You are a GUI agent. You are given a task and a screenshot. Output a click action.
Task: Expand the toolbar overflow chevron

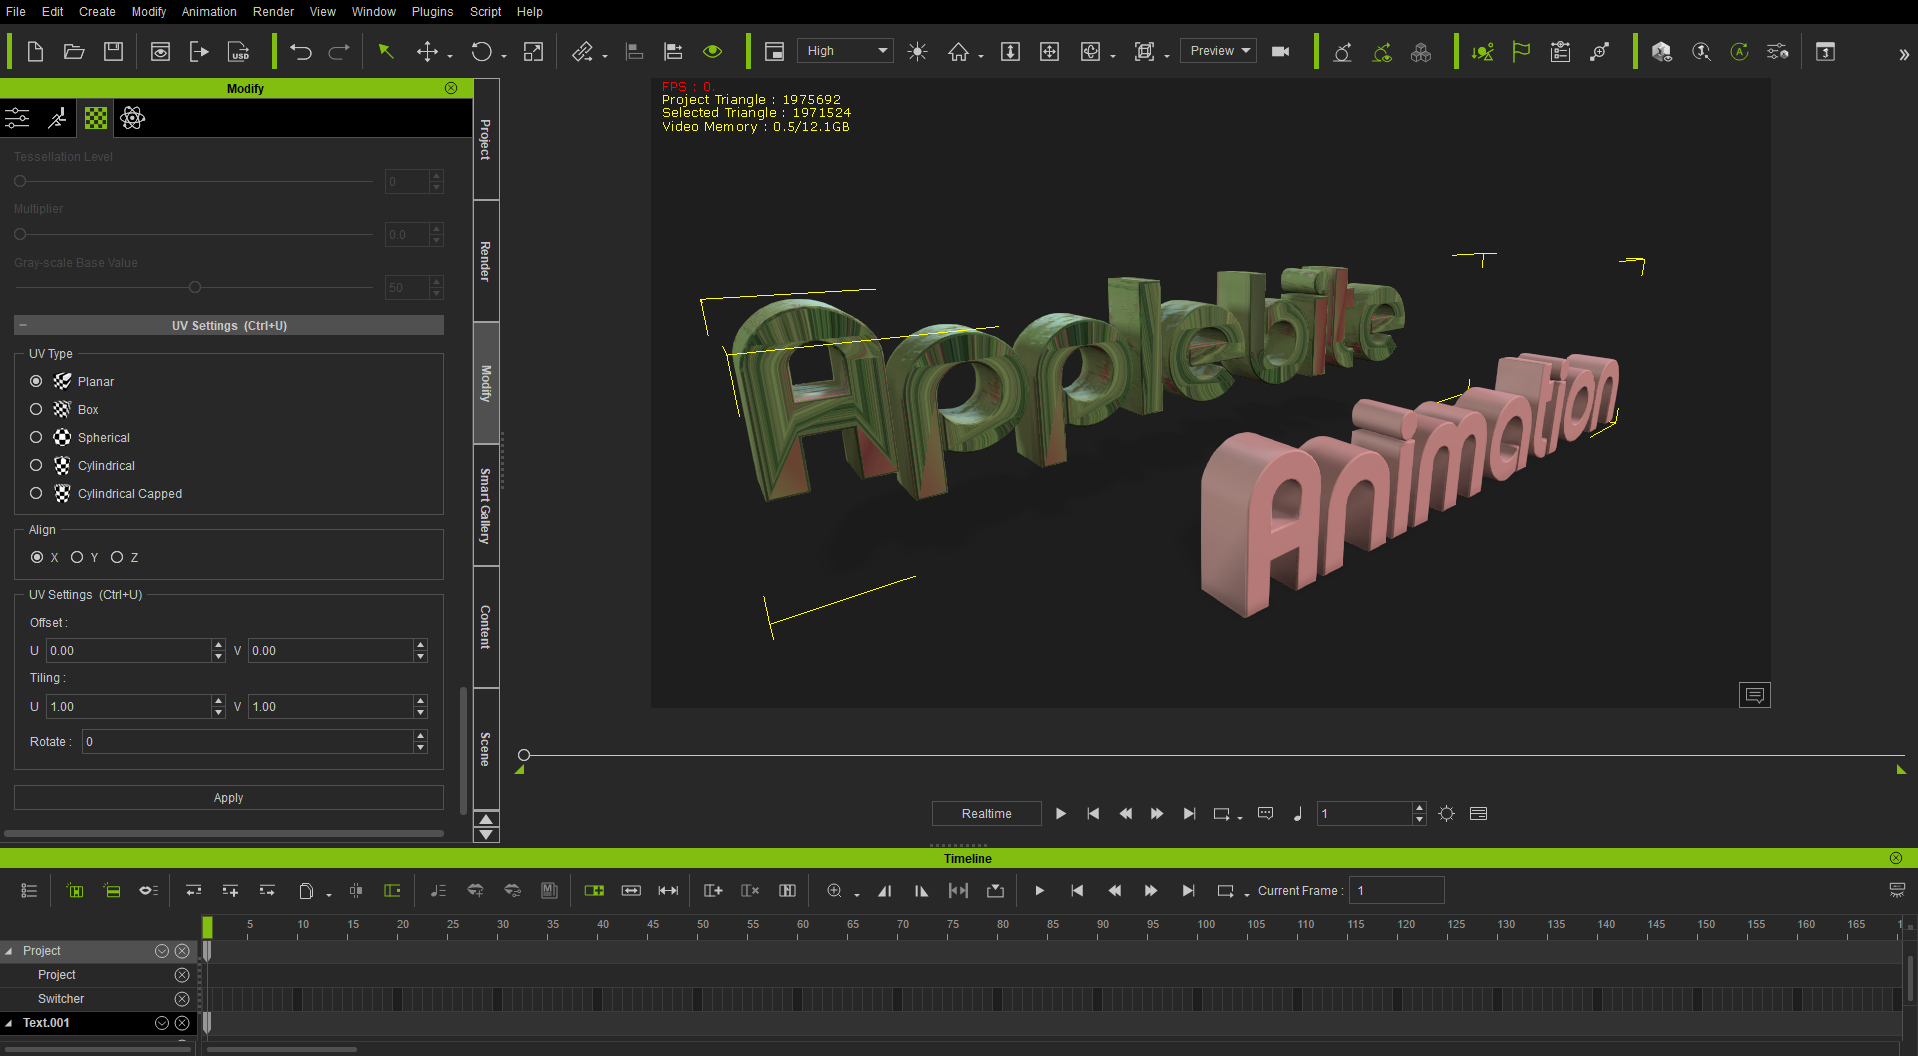[x=1903, y=55]
